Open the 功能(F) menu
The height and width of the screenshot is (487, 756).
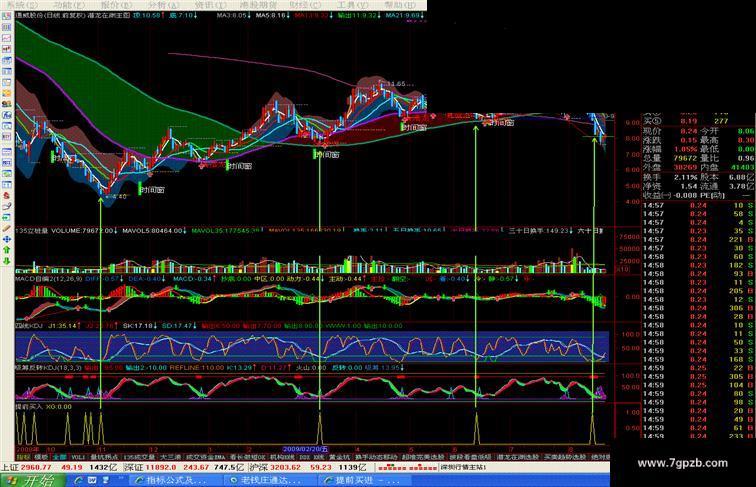click(x=68, y=5)
